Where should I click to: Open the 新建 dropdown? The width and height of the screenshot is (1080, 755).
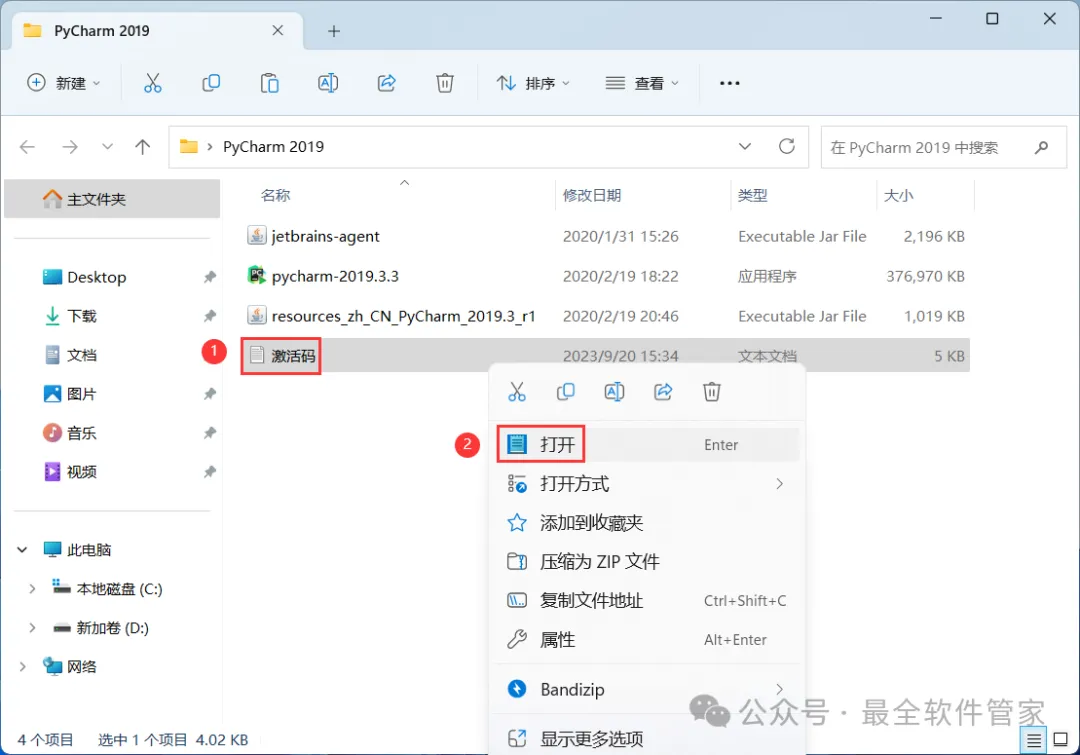pyautogui.click(x=63, y=83)
